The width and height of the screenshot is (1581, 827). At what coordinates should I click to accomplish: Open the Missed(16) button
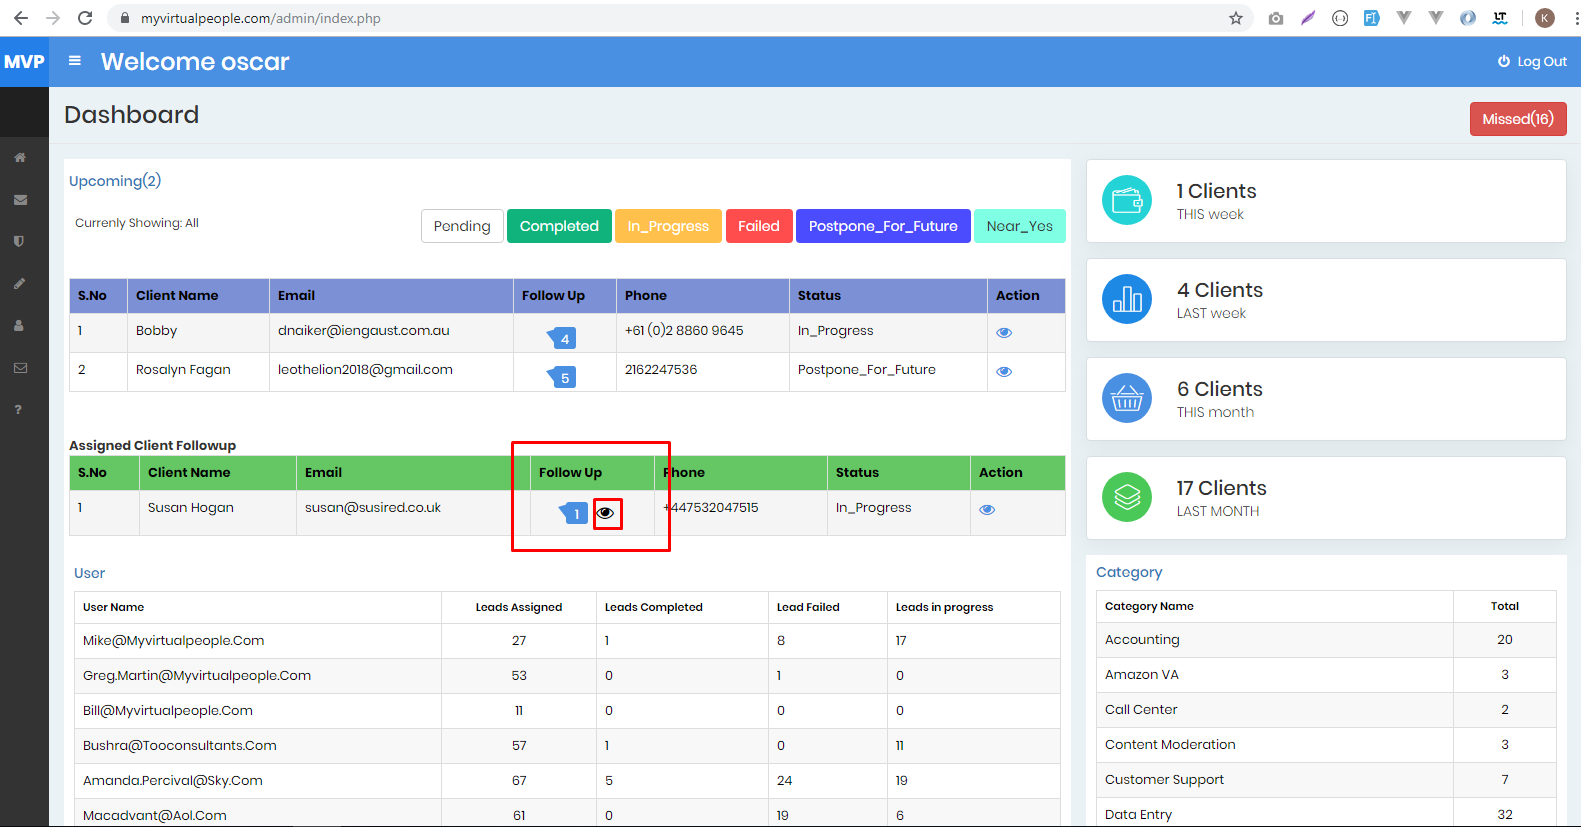click(1517, 119)
